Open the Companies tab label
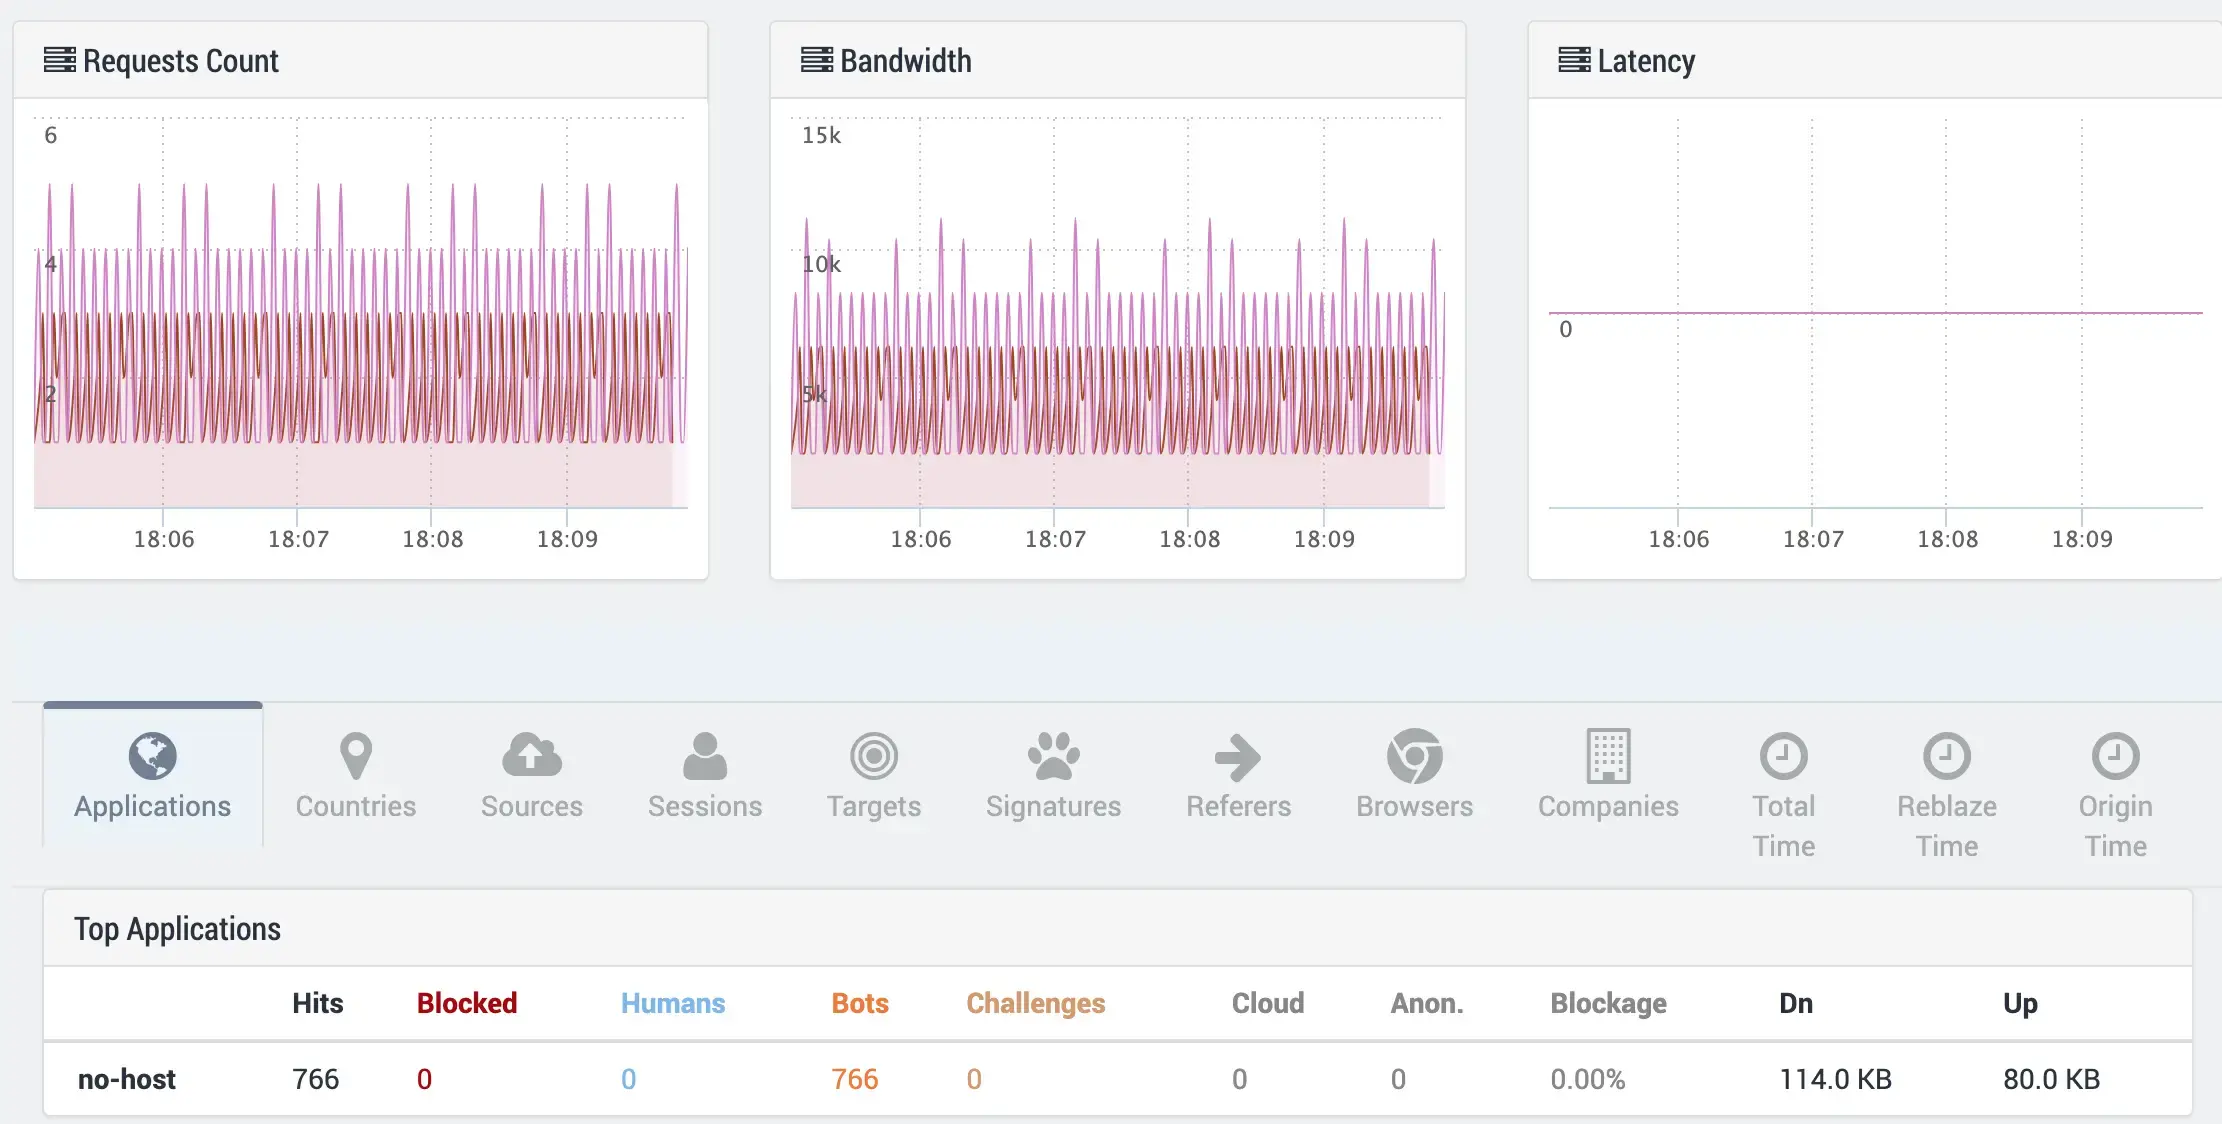Viewport: 2222px width, 1124px height. (x=1608, y=806)
